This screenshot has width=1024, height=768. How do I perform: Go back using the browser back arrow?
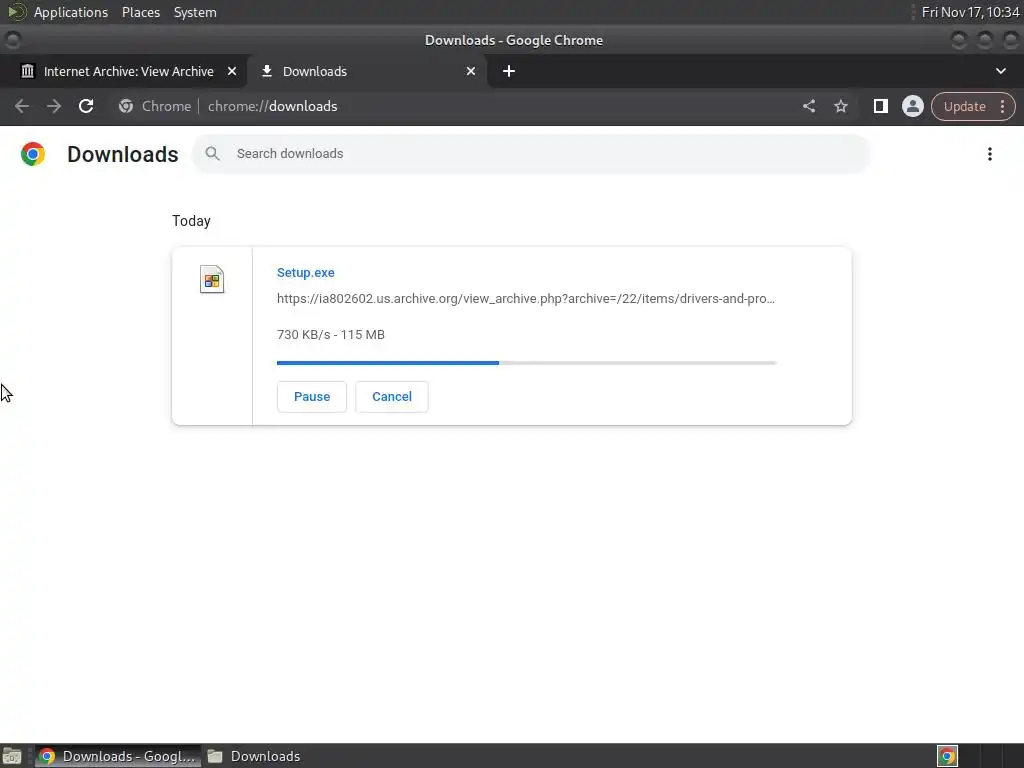click(x=22, y=106)
